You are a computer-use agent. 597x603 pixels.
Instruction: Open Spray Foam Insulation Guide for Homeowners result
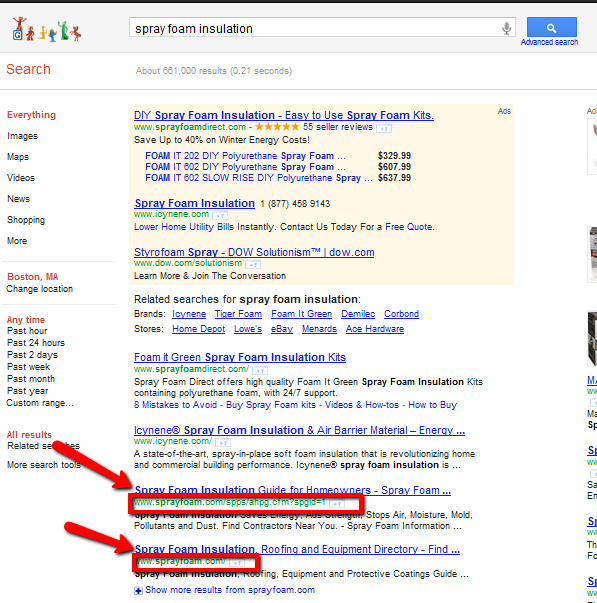pos(293,490)
